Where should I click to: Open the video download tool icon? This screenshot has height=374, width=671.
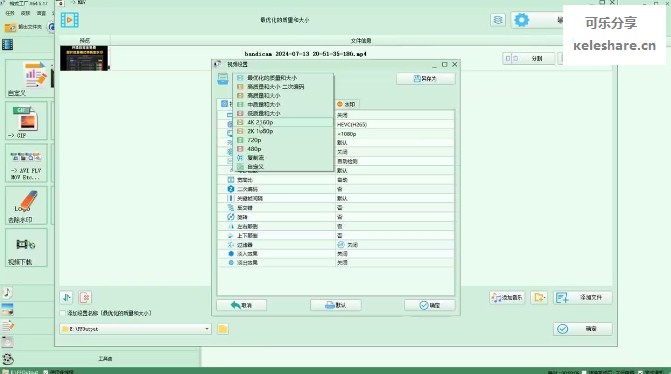[26, 247]
